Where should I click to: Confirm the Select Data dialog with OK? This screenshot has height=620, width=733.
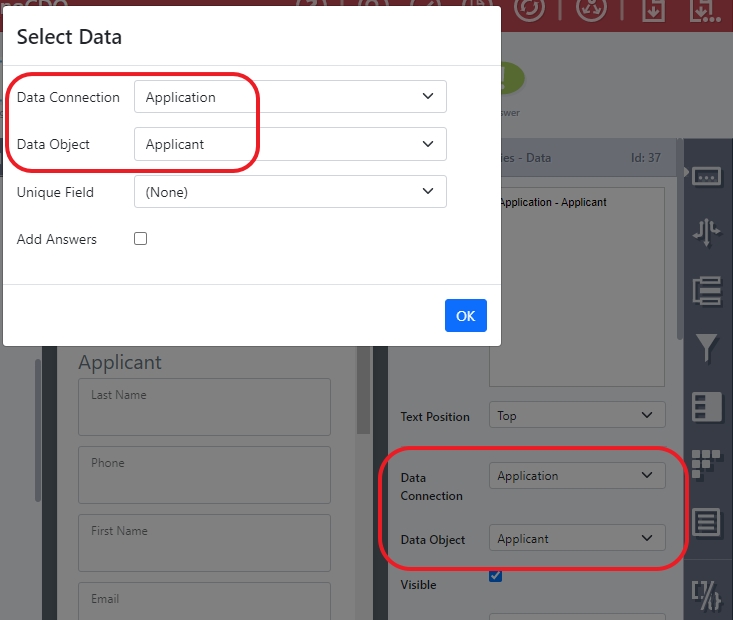[466, 316]
